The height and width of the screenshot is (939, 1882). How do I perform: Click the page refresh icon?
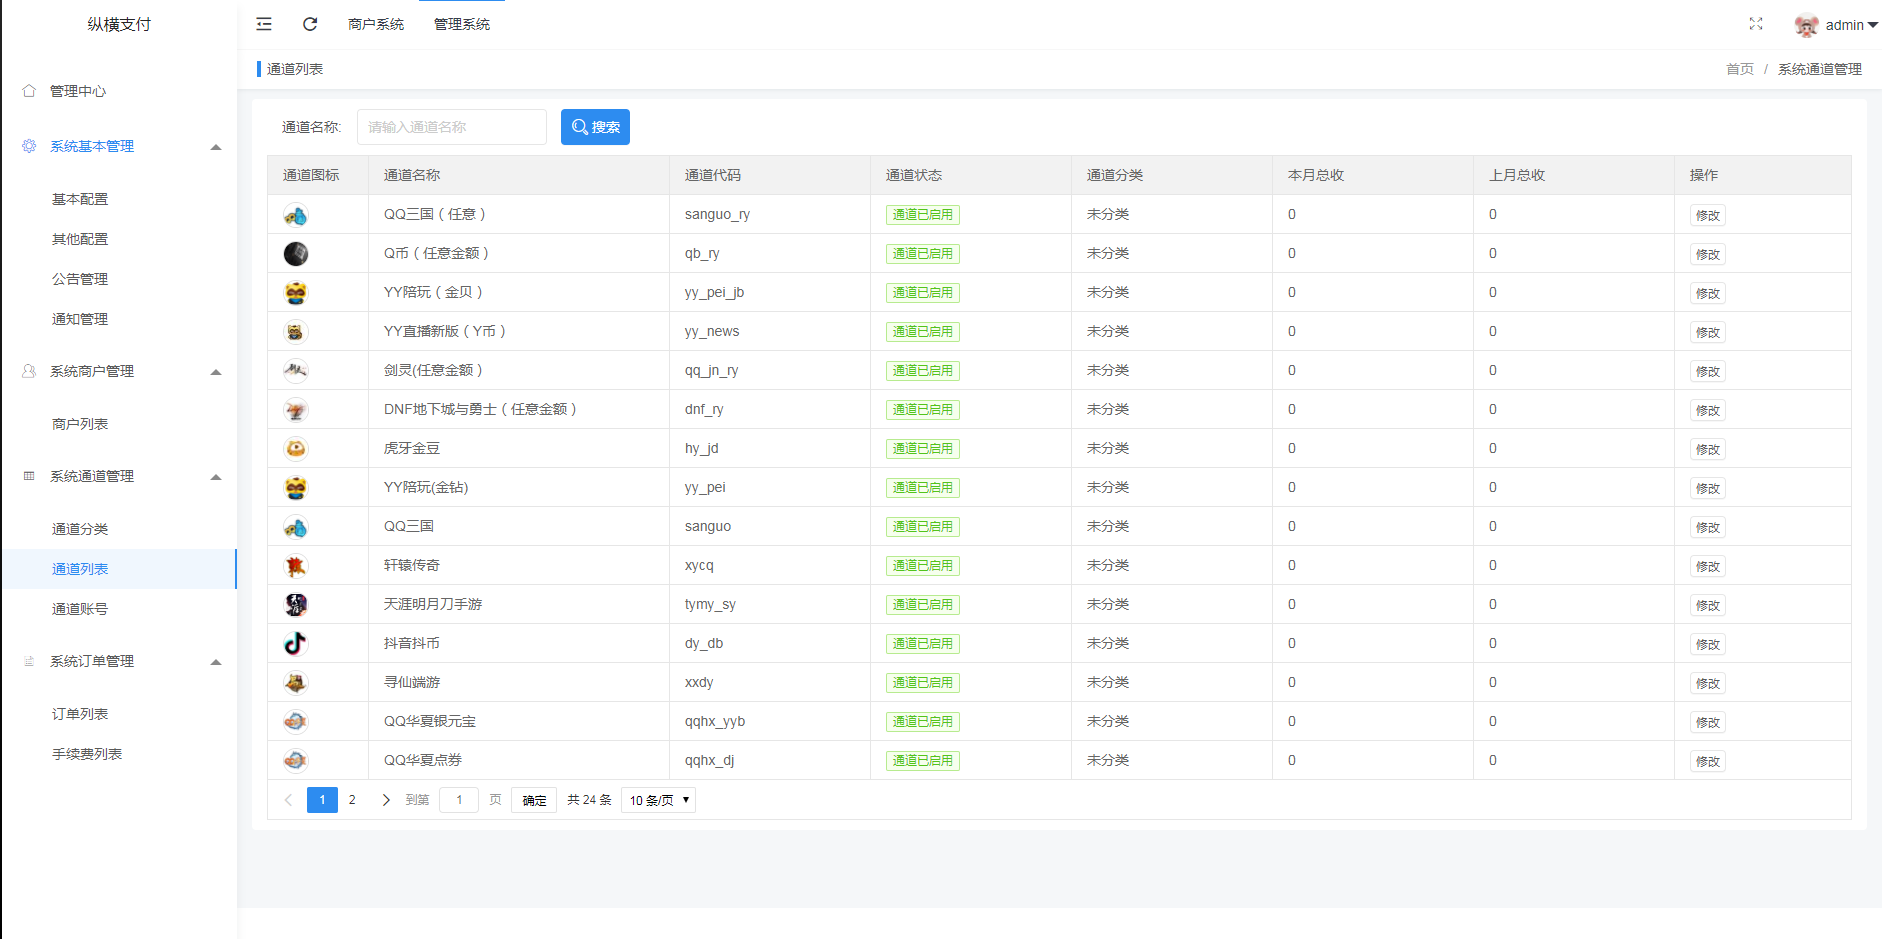coord(310,24)
